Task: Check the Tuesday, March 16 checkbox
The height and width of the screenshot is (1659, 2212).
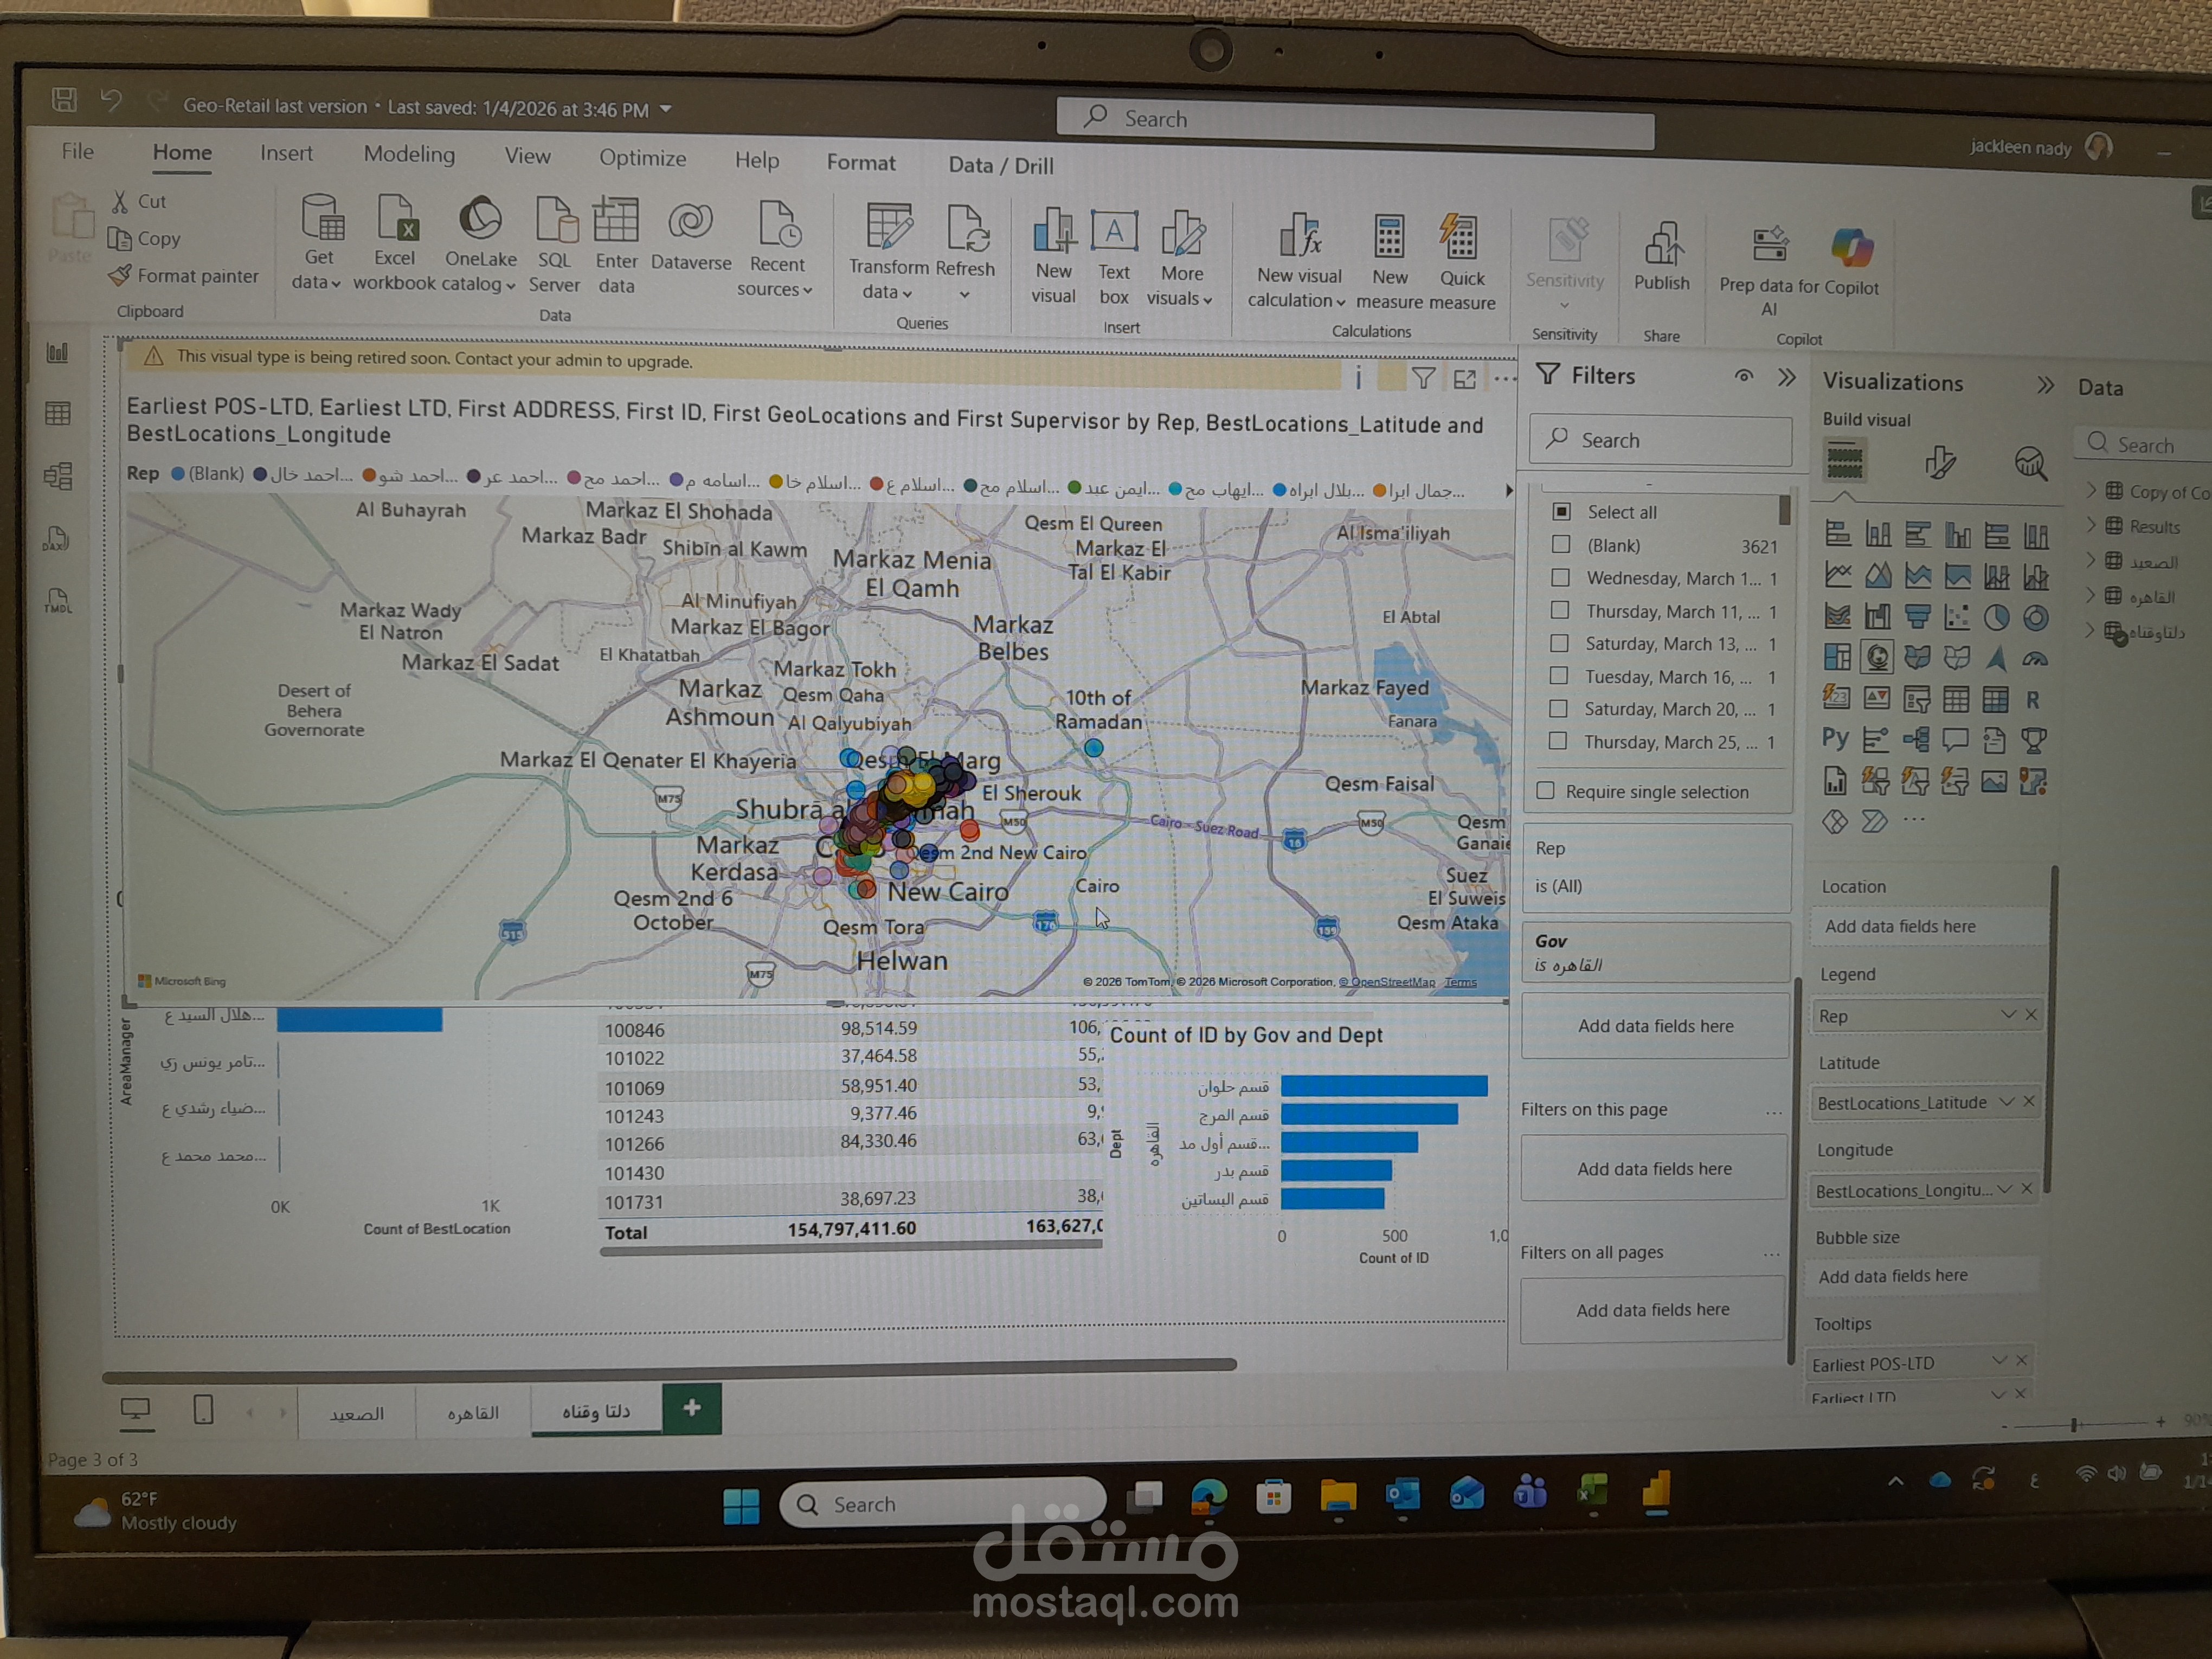Action: point(1558,676)
